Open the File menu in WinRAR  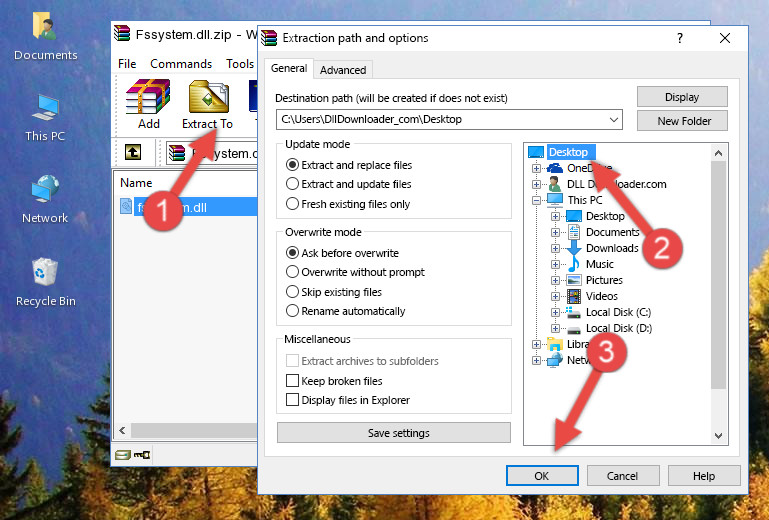coord(127,64)
